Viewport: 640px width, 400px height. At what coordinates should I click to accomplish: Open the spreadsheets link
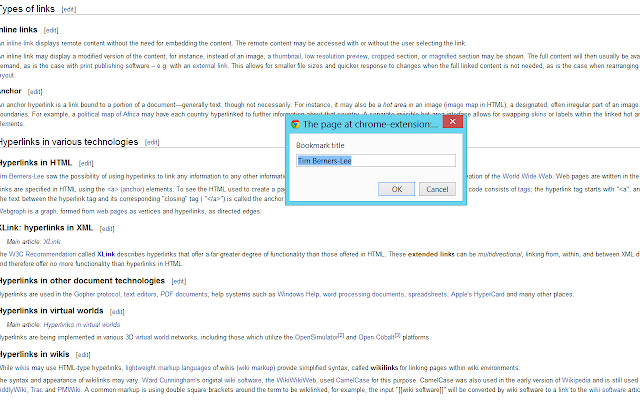pos(427,294)
